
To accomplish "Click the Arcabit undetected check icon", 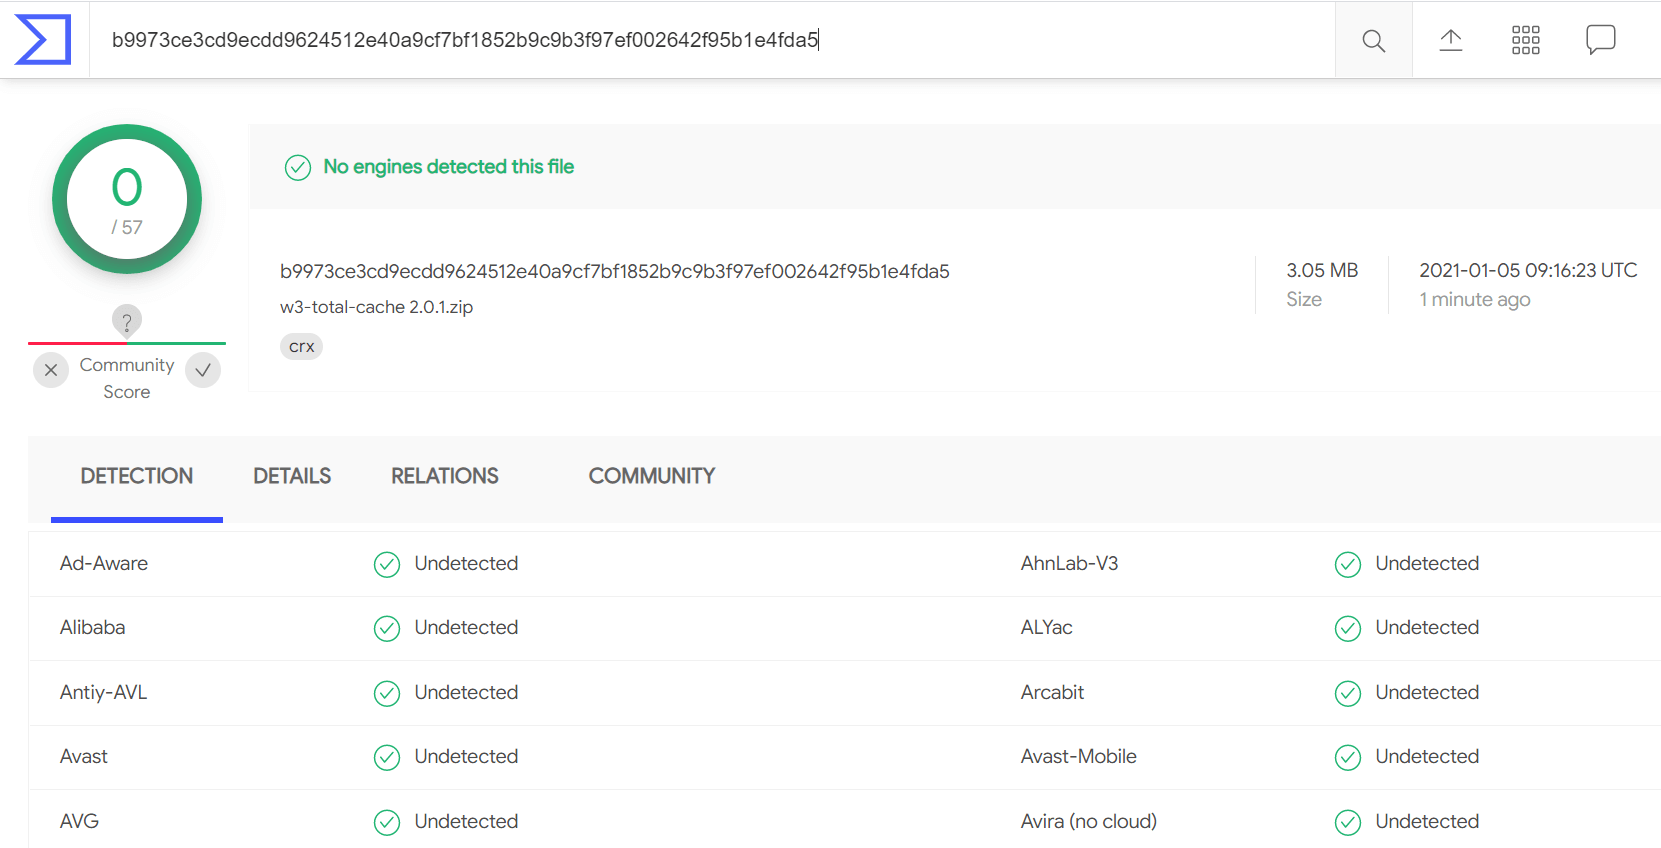I will (1348, 694).
